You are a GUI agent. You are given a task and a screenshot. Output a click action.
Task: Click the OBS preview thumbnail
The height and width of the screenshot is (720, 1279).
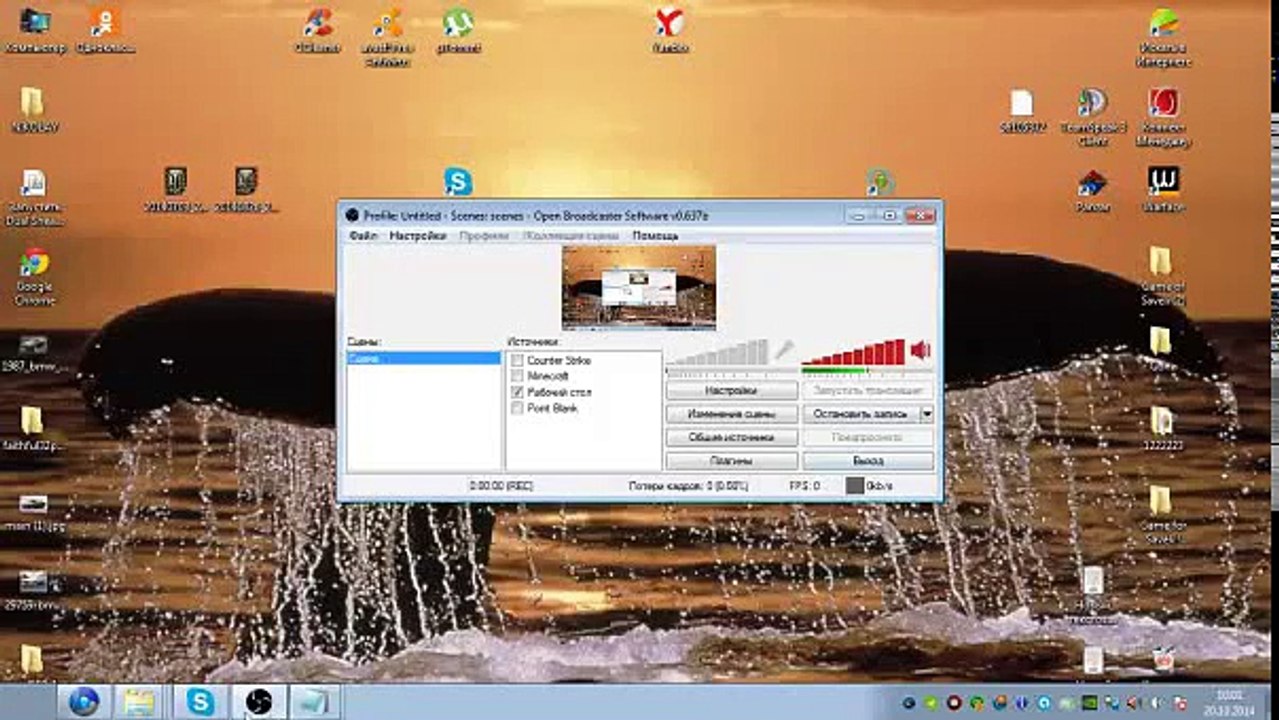pyautogui.click(x=639, y=287)
